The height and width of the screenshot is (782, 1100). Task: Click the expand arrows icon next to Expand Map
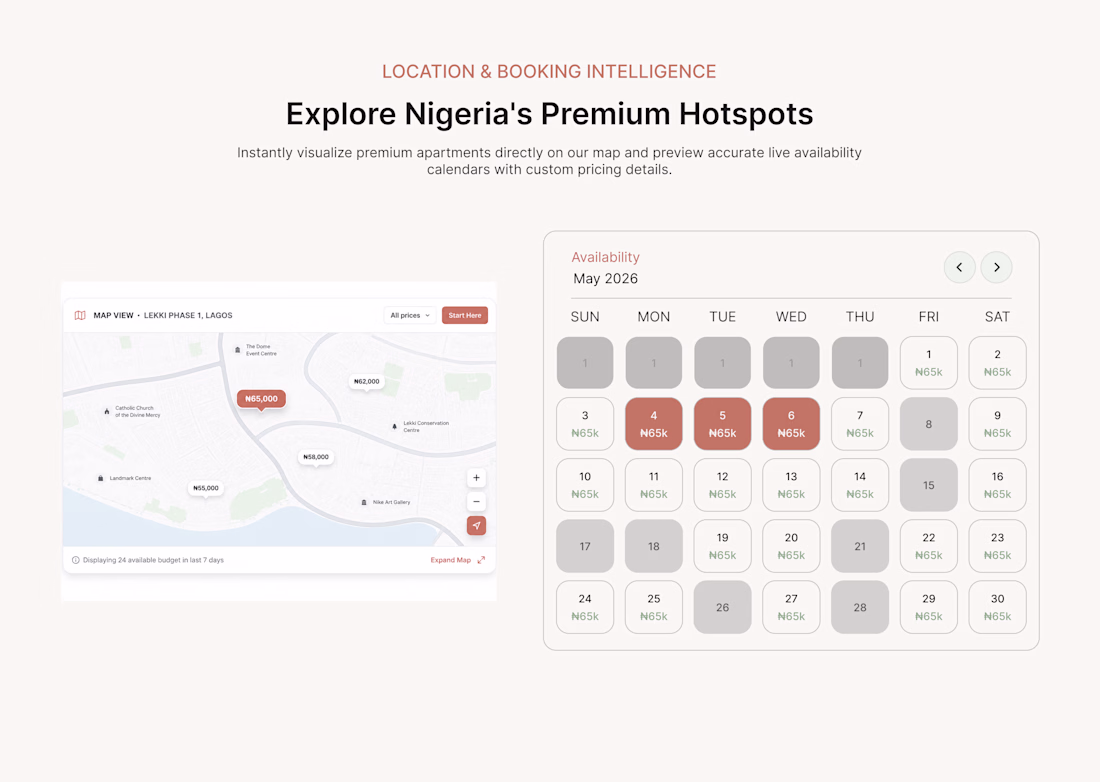click(x=481, y=560)
